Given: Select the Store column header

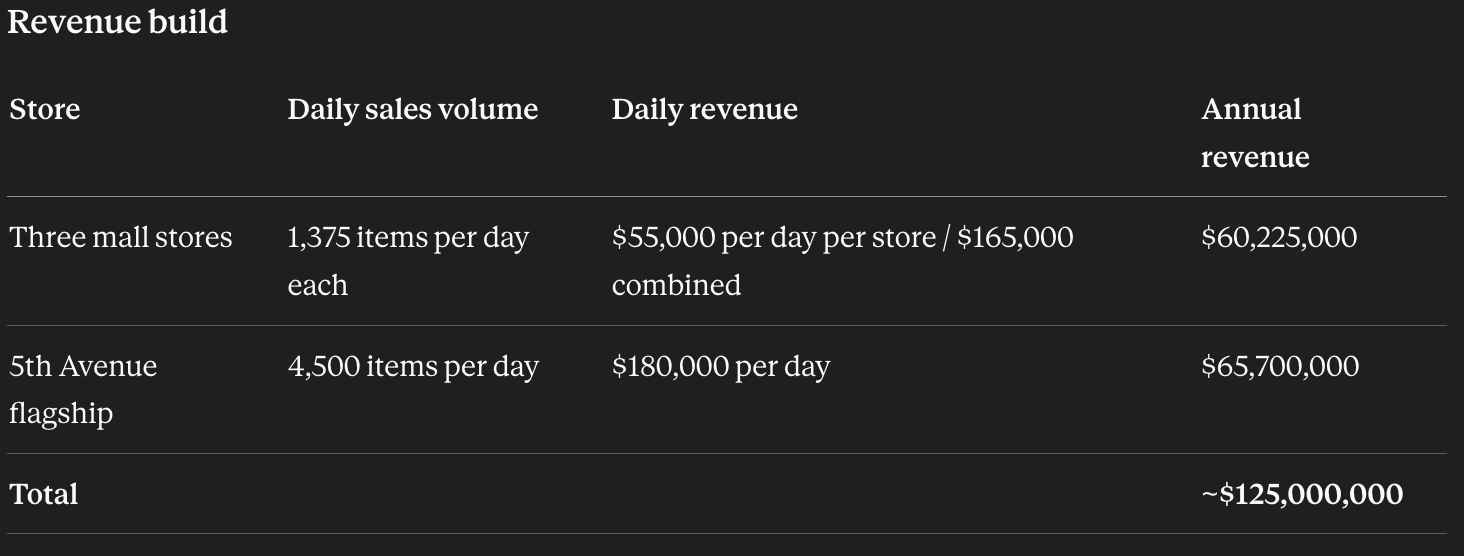Looking at the screenshot, I should pyautogui.click(x=45, y=109).
